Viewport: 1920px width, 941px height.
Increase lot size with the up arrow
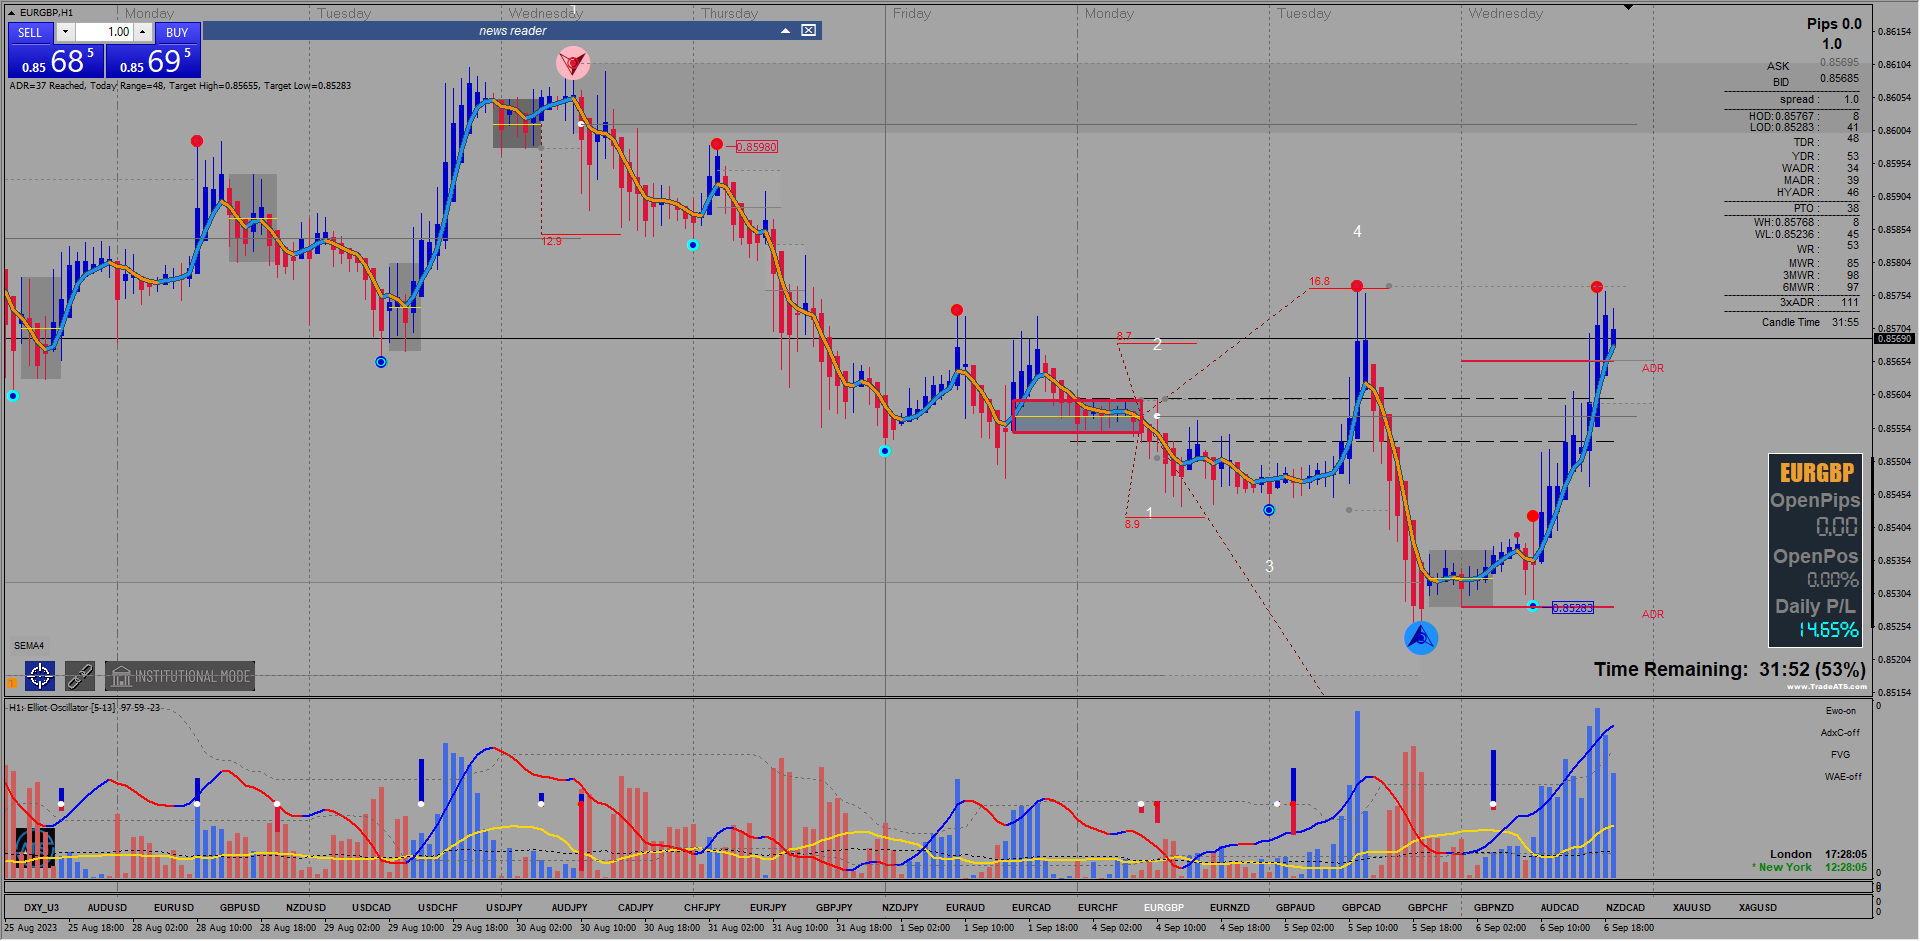point(142,32)
